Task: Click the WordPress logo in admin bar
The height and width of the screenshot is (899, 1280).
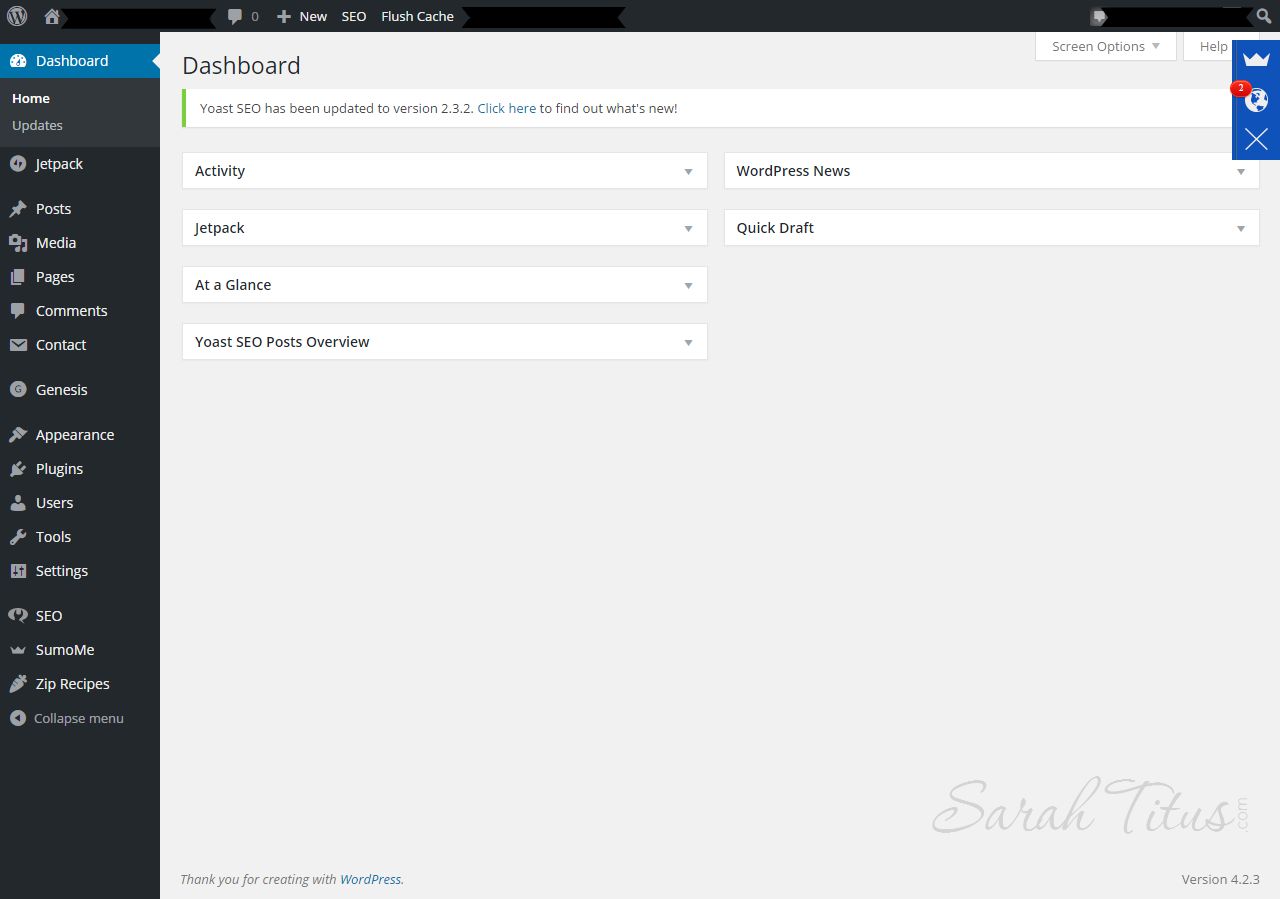Action: pyautogui.click(x=17, y=16)
